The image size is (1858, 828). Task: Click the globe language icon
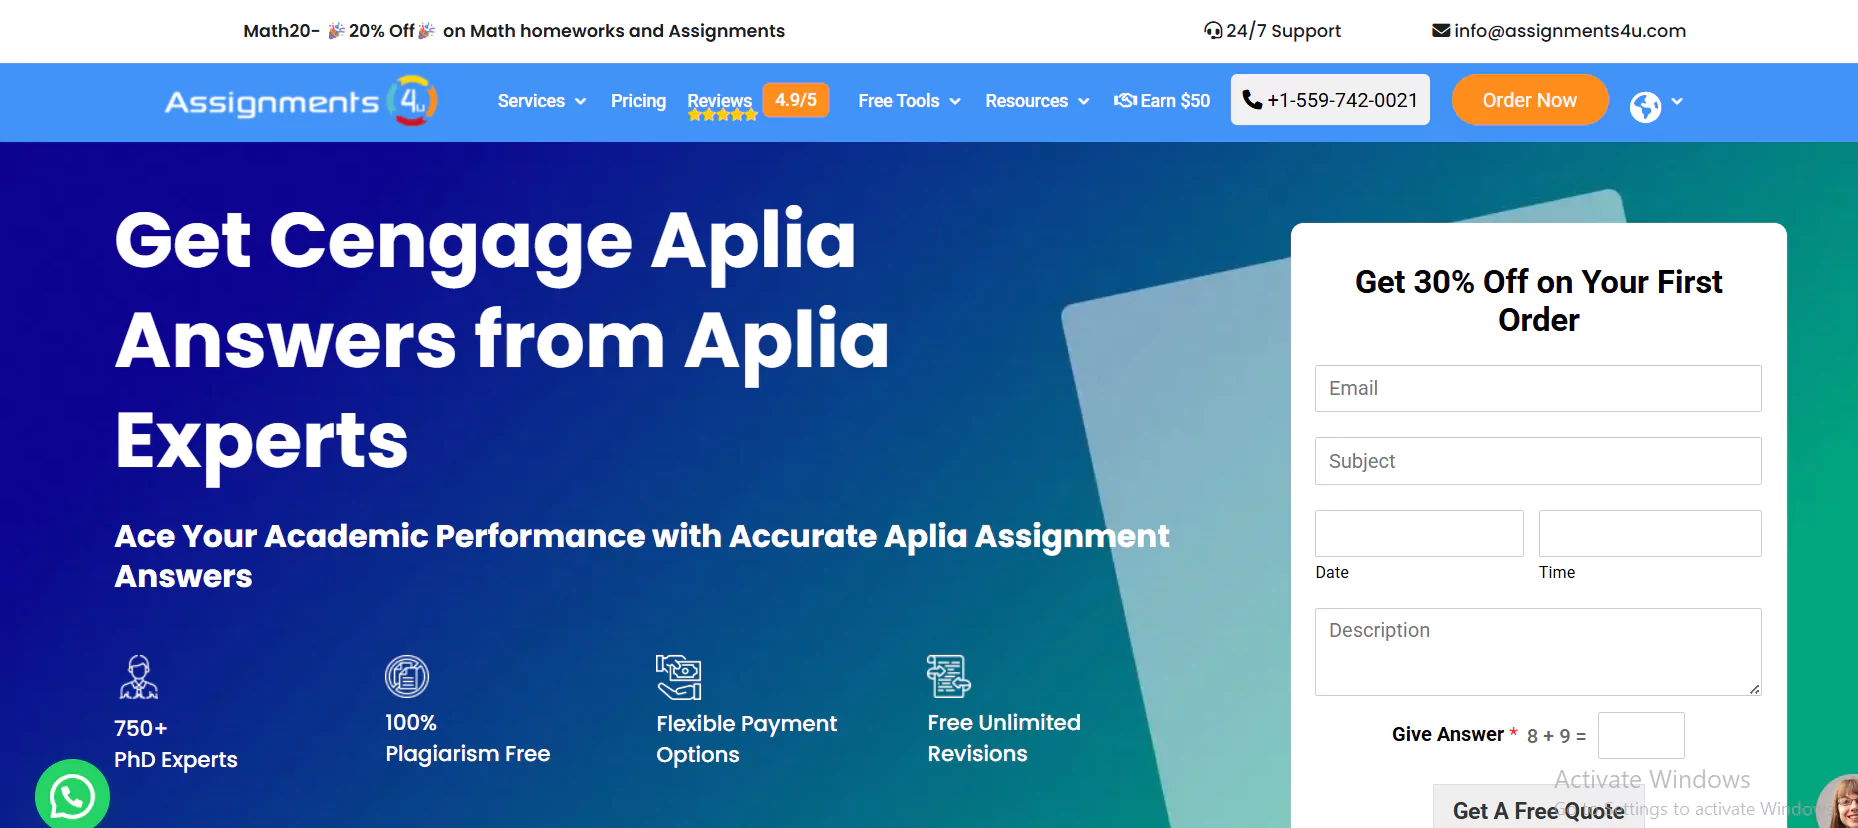pyautogui.click(x=1645, y=106)
